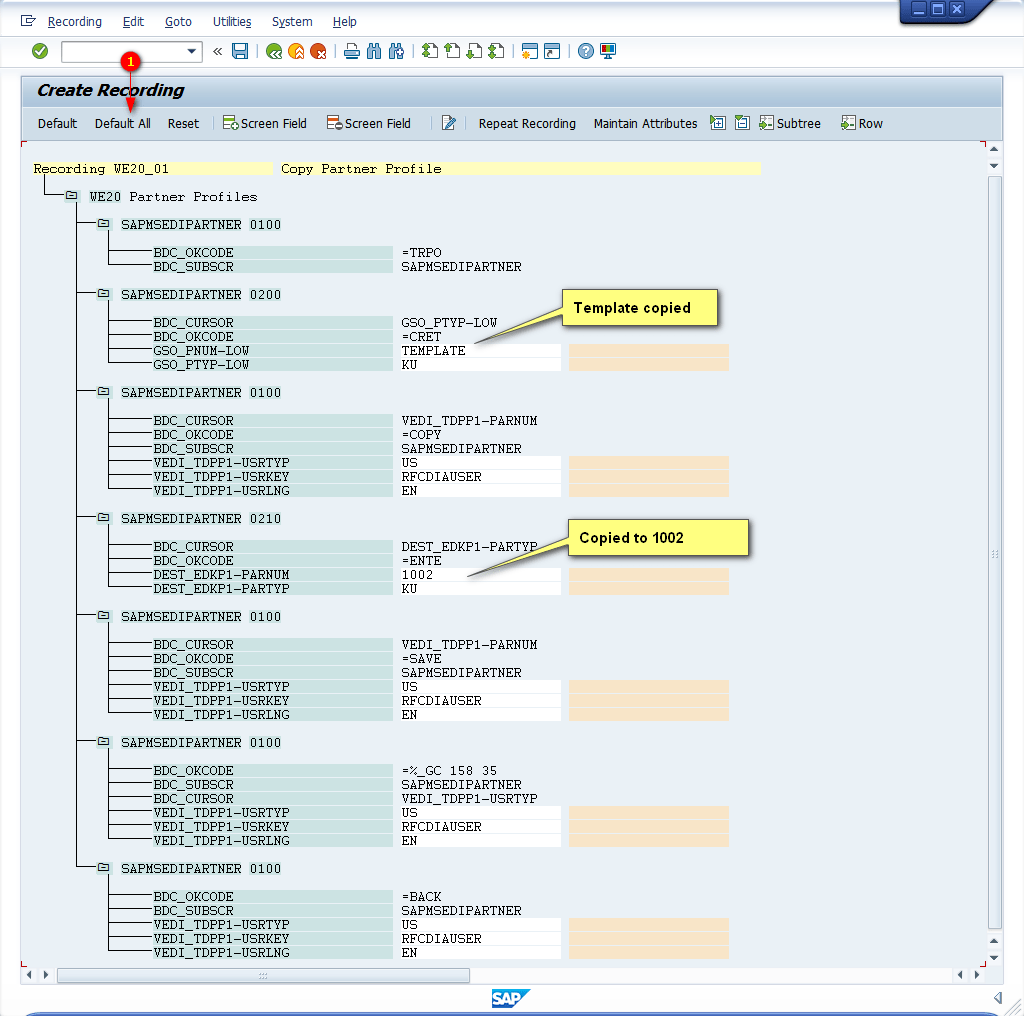The image size is (1024, 1016).
Task: Click the horizontal scrollbar at bottom
Action: coord(263,975)
